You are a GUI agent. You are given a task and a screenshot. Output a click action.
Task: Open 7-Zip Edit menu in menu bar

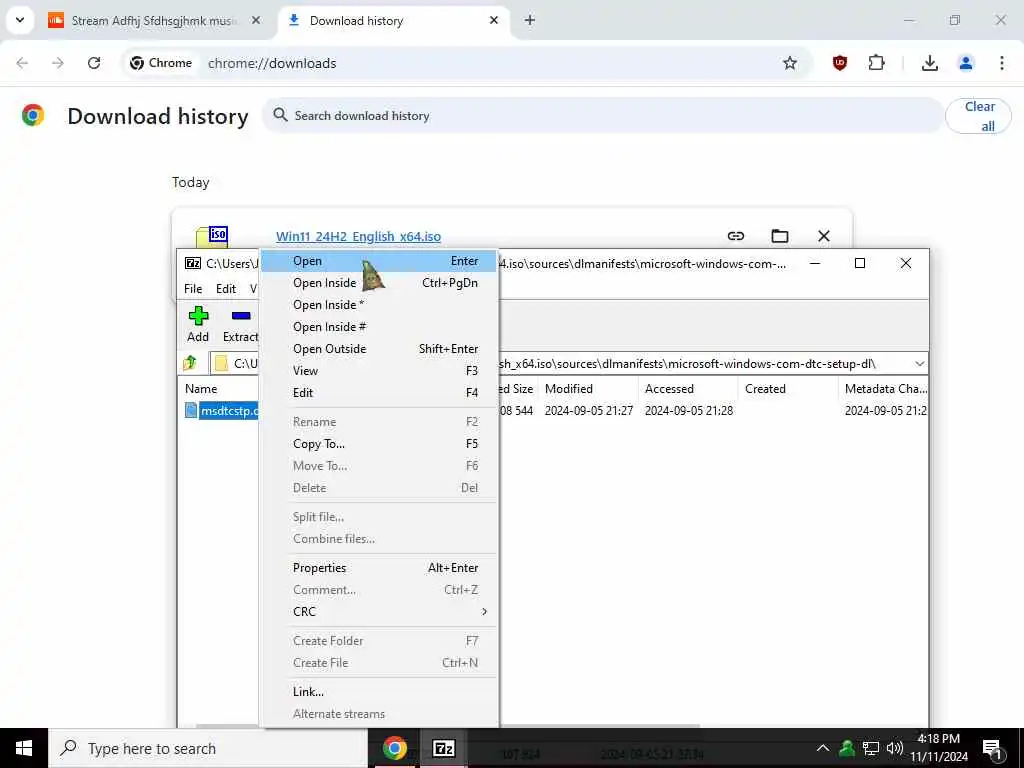(226, 289)
